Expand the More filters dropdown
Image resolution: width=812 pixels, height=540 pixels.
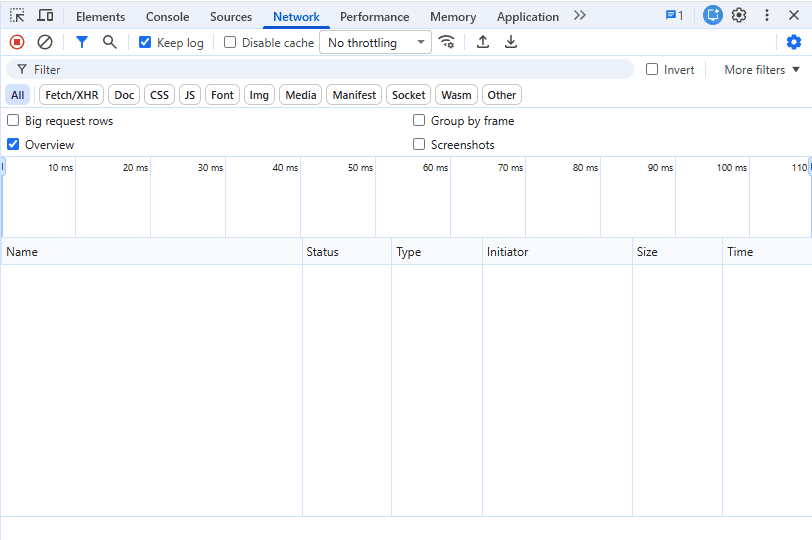(762, 70)
